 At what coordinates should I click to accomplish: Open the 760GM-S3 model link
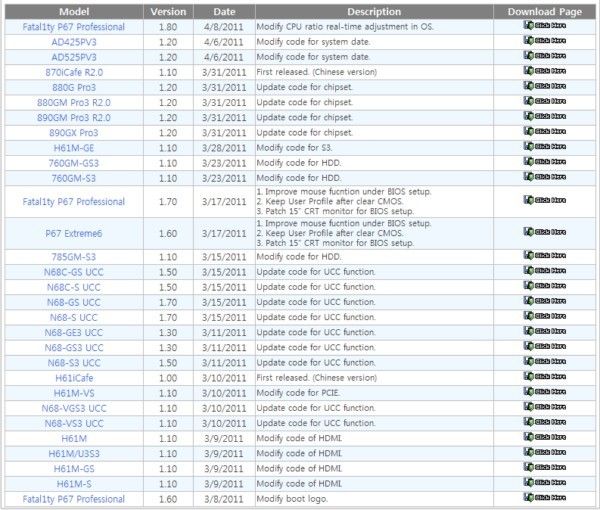coord(74,178)
